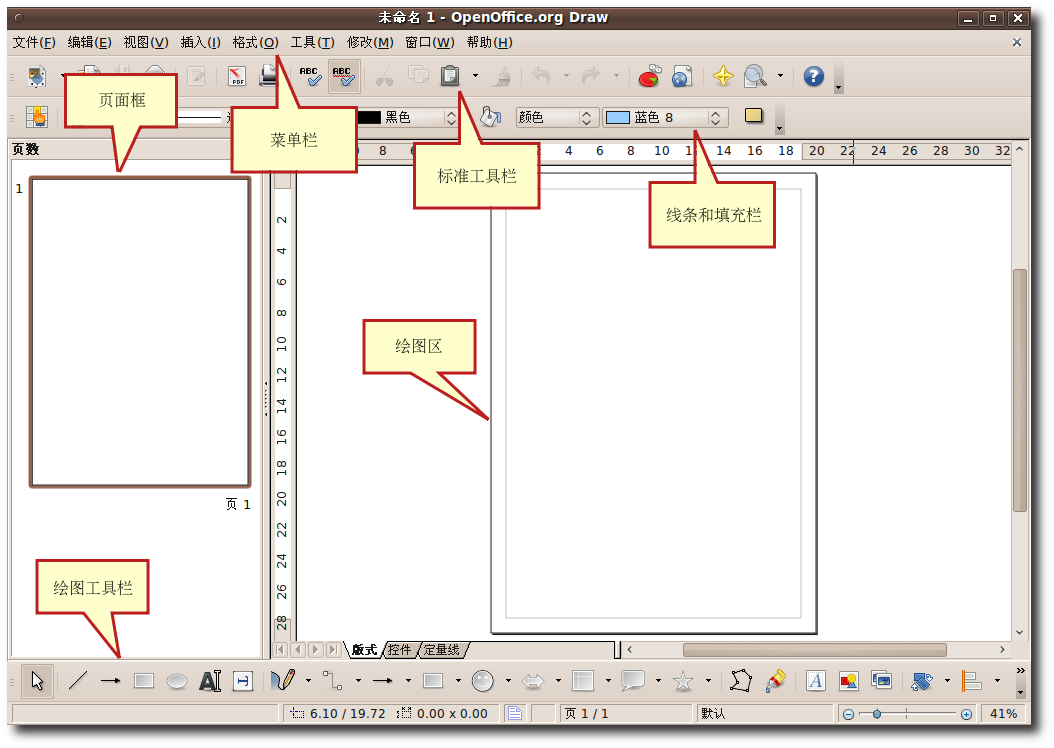Image resolution: width=1054 pixels, height=748 pixels.
Task: Switch to the 控件 tab
Action: [x=399, y=649]
